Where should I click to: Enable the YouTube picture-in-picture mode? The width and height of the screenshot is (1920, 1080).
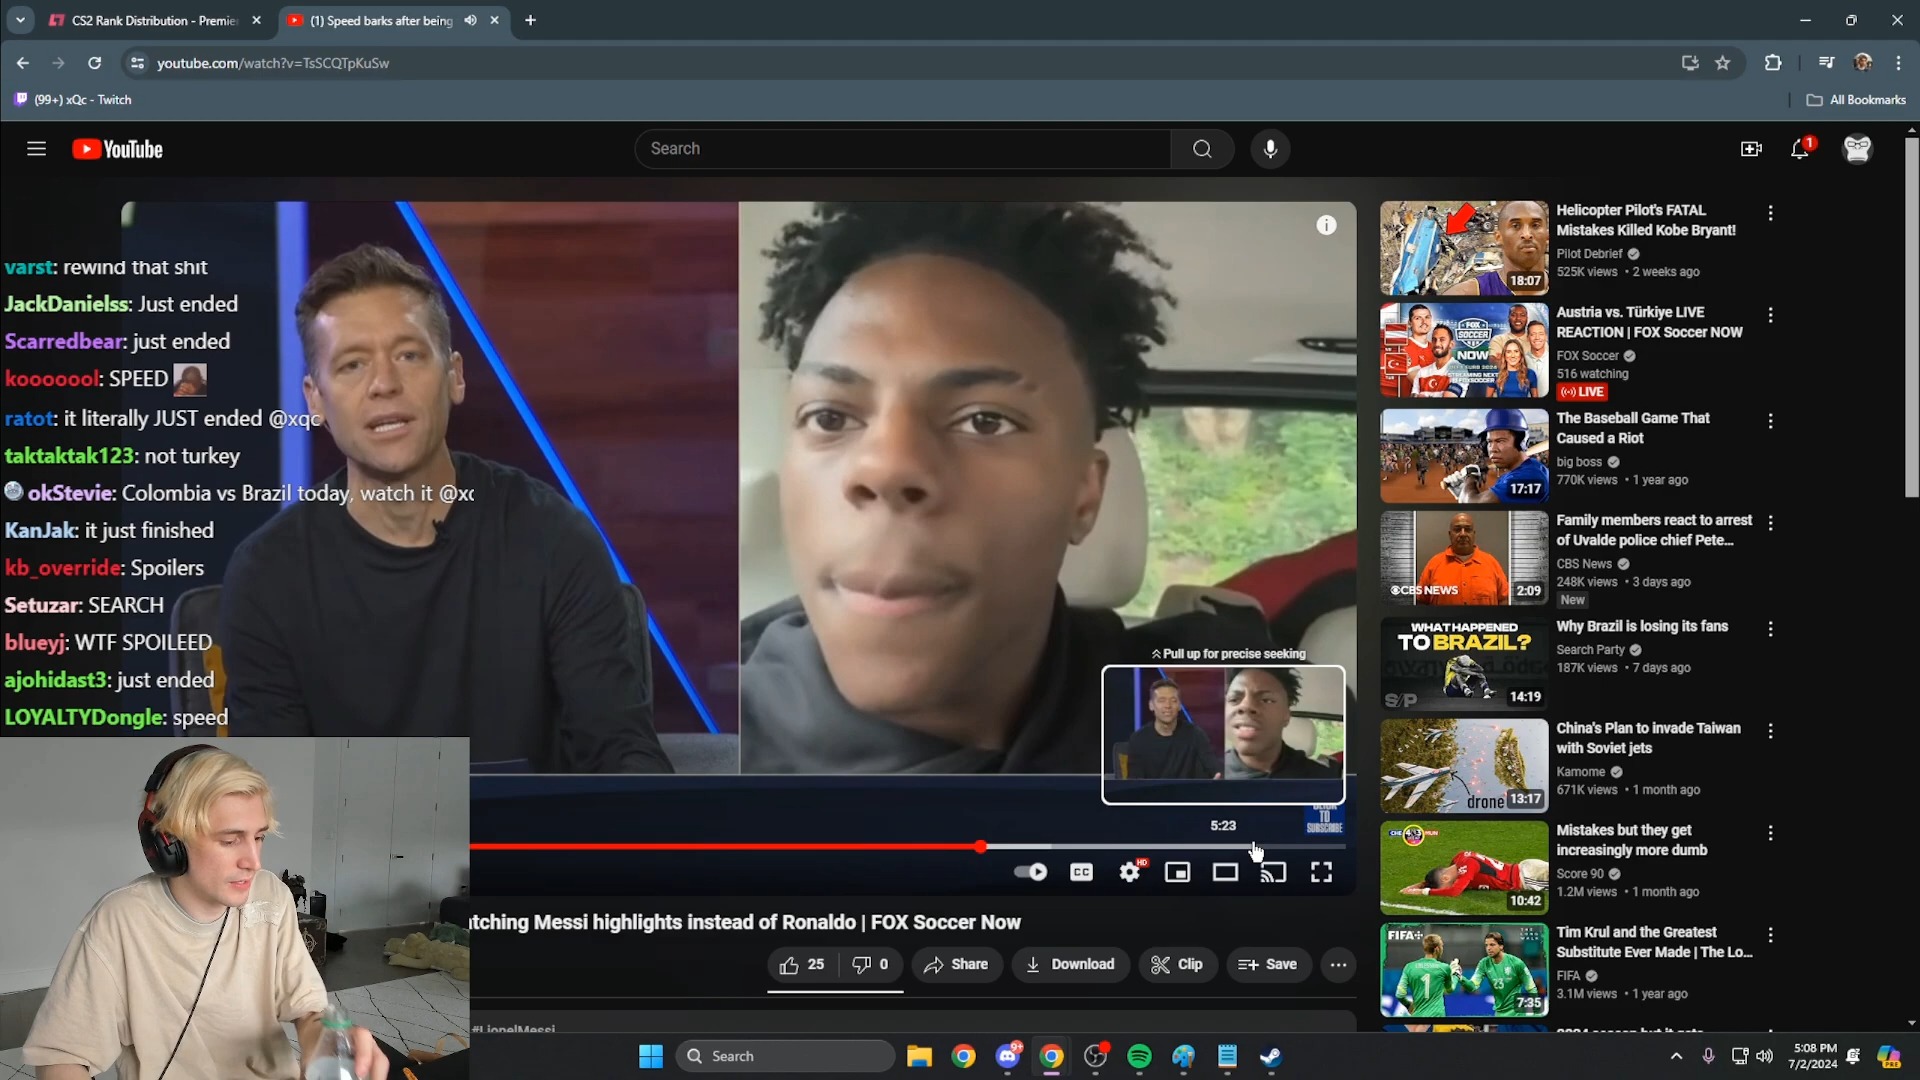1178,872
